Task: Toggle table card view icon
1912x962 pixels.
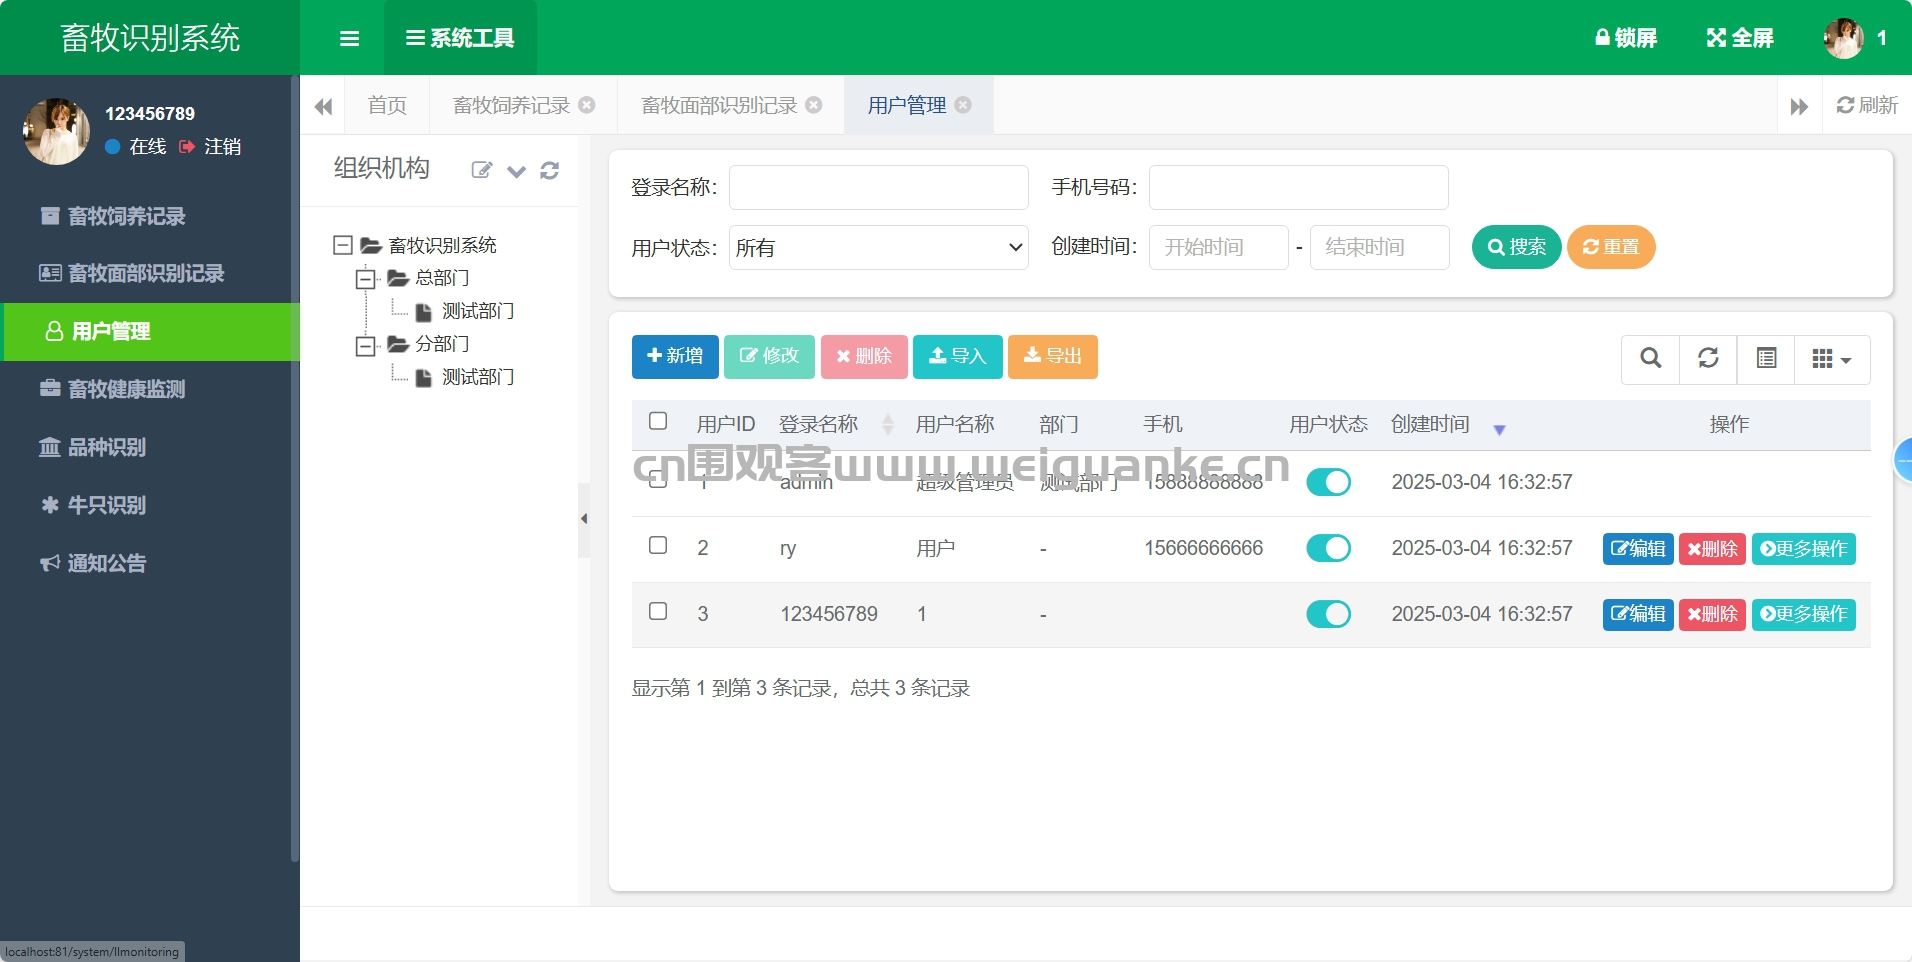Action: pyautogui.click(x=1767, y=358)
